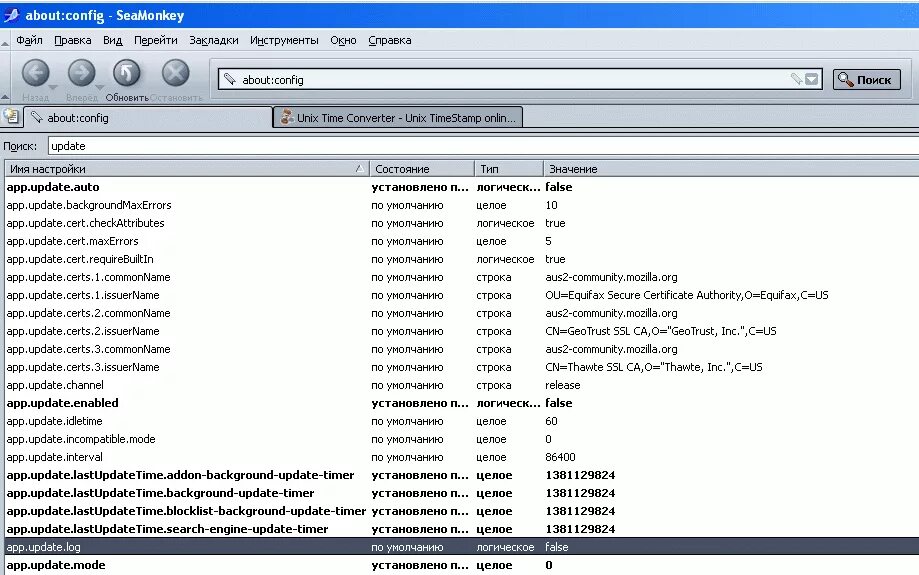Click the Forward navigation arrow icon
This screenshot has height=575, width=919.
tap(81, 74)
